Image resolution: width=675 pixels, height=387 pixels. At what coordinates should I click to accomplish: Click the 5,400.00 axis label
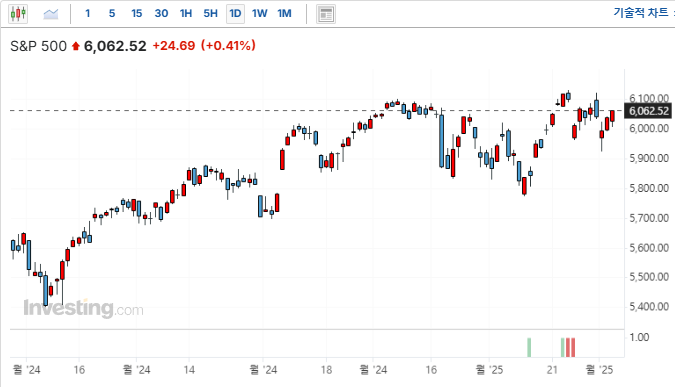click(649, 307)
